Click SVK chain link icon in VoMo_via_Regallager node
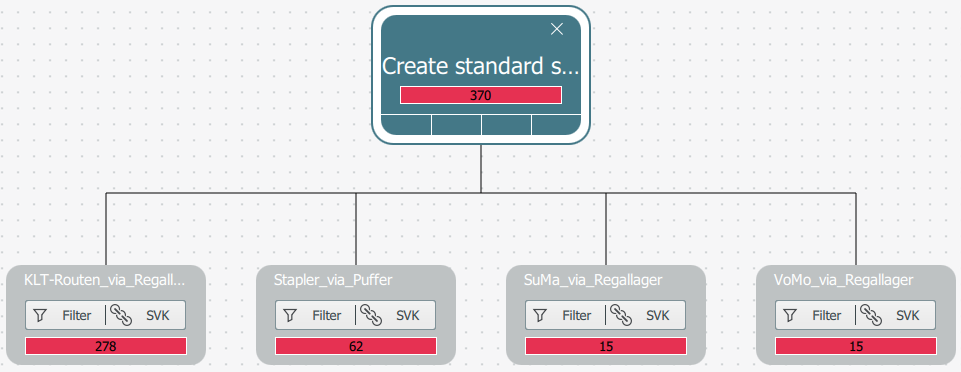 [871, 315]
